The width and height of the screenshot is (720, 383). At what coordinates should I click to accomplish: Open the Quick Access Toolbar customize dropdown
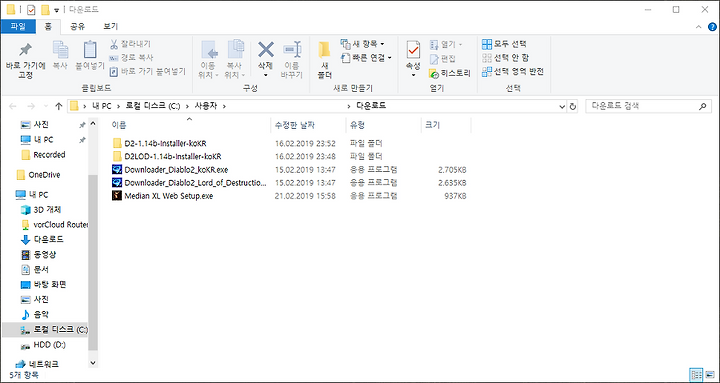click(x=56, y=10)
